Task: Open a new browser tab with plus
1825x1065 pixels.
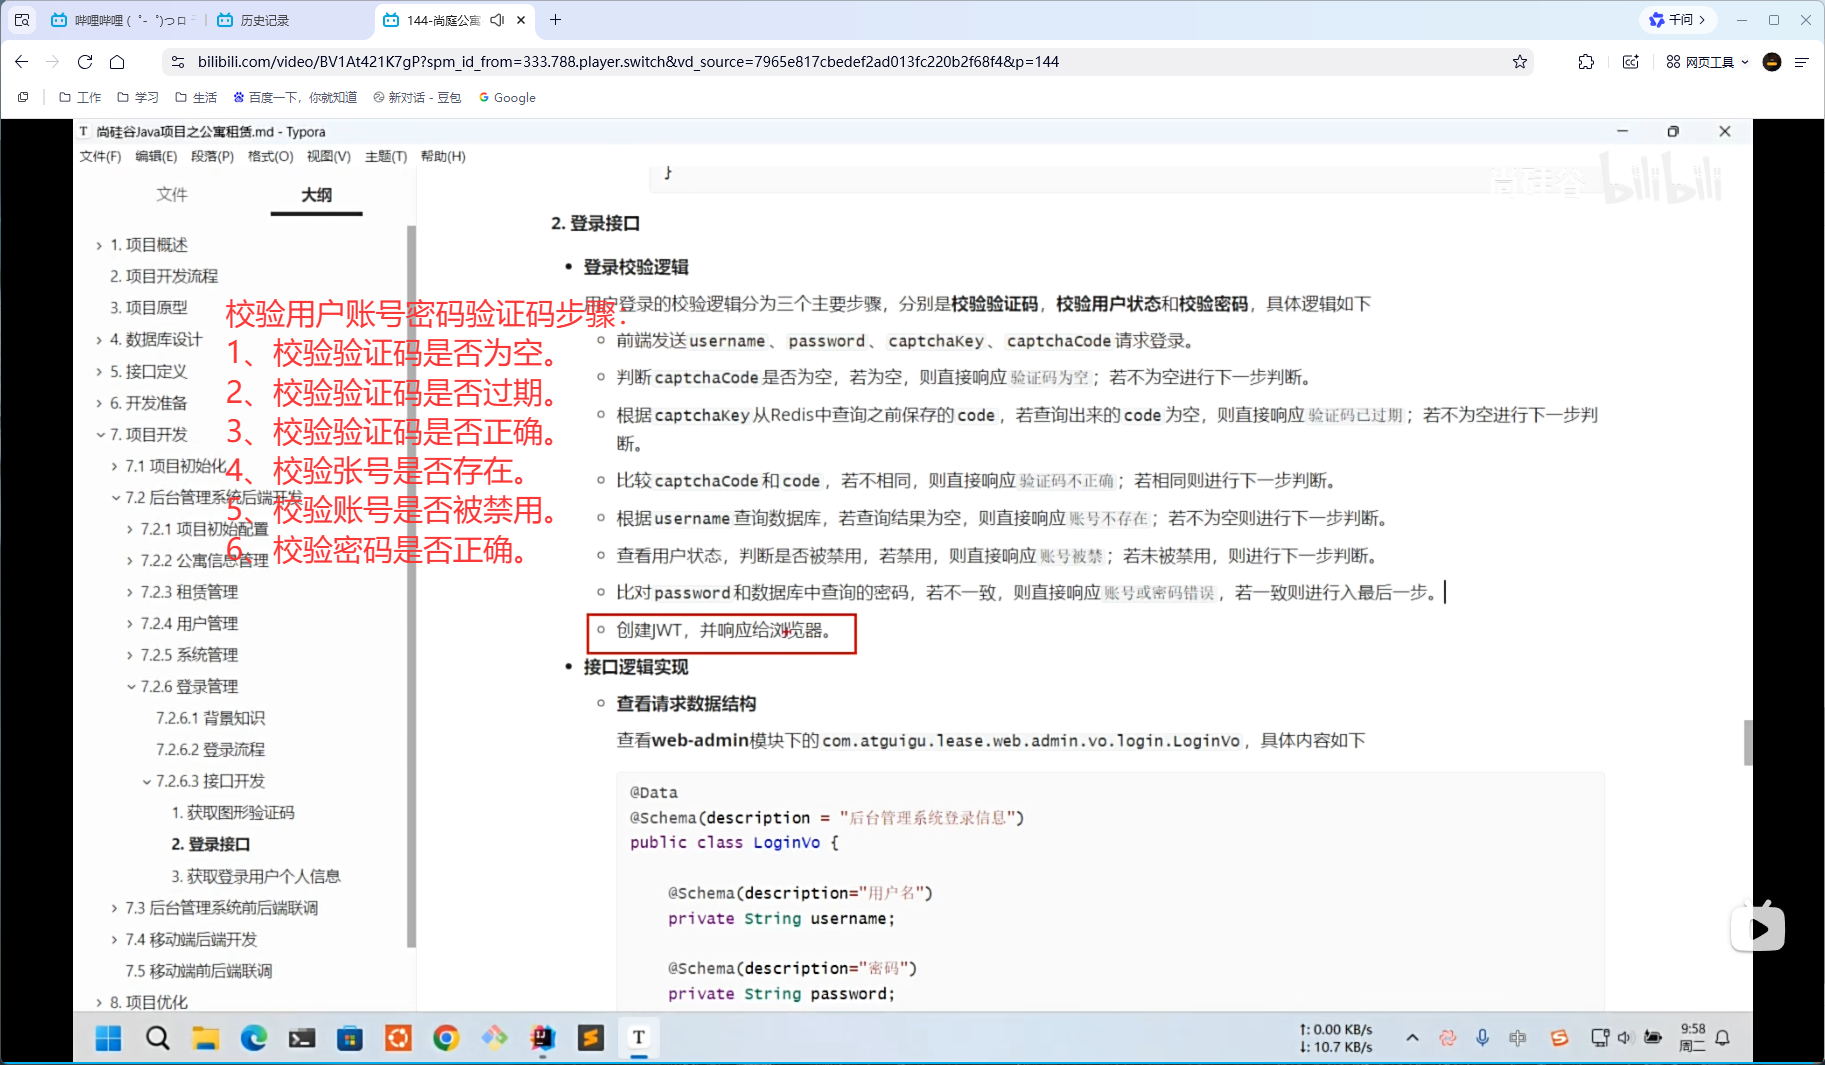Action: click(x=556, y=20)
